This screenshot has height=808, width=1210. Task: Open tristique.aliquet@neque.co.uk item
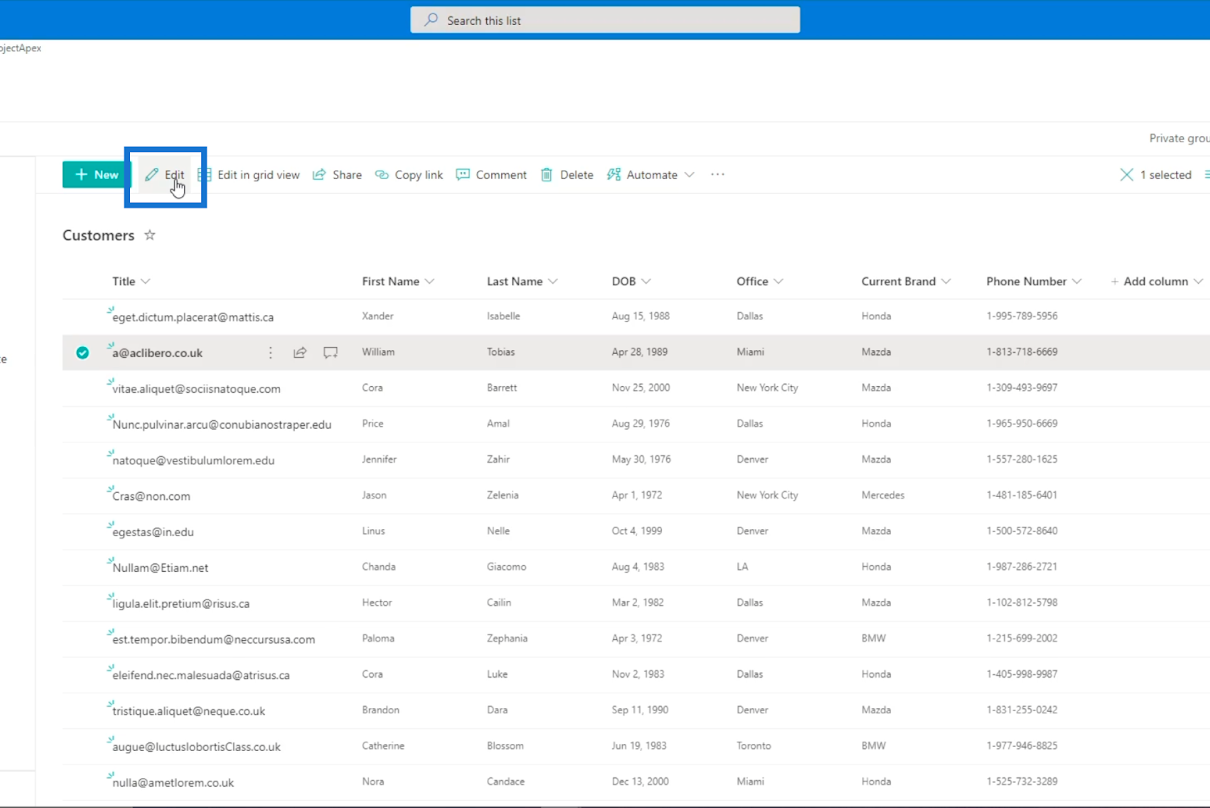(x=189, y=712)
